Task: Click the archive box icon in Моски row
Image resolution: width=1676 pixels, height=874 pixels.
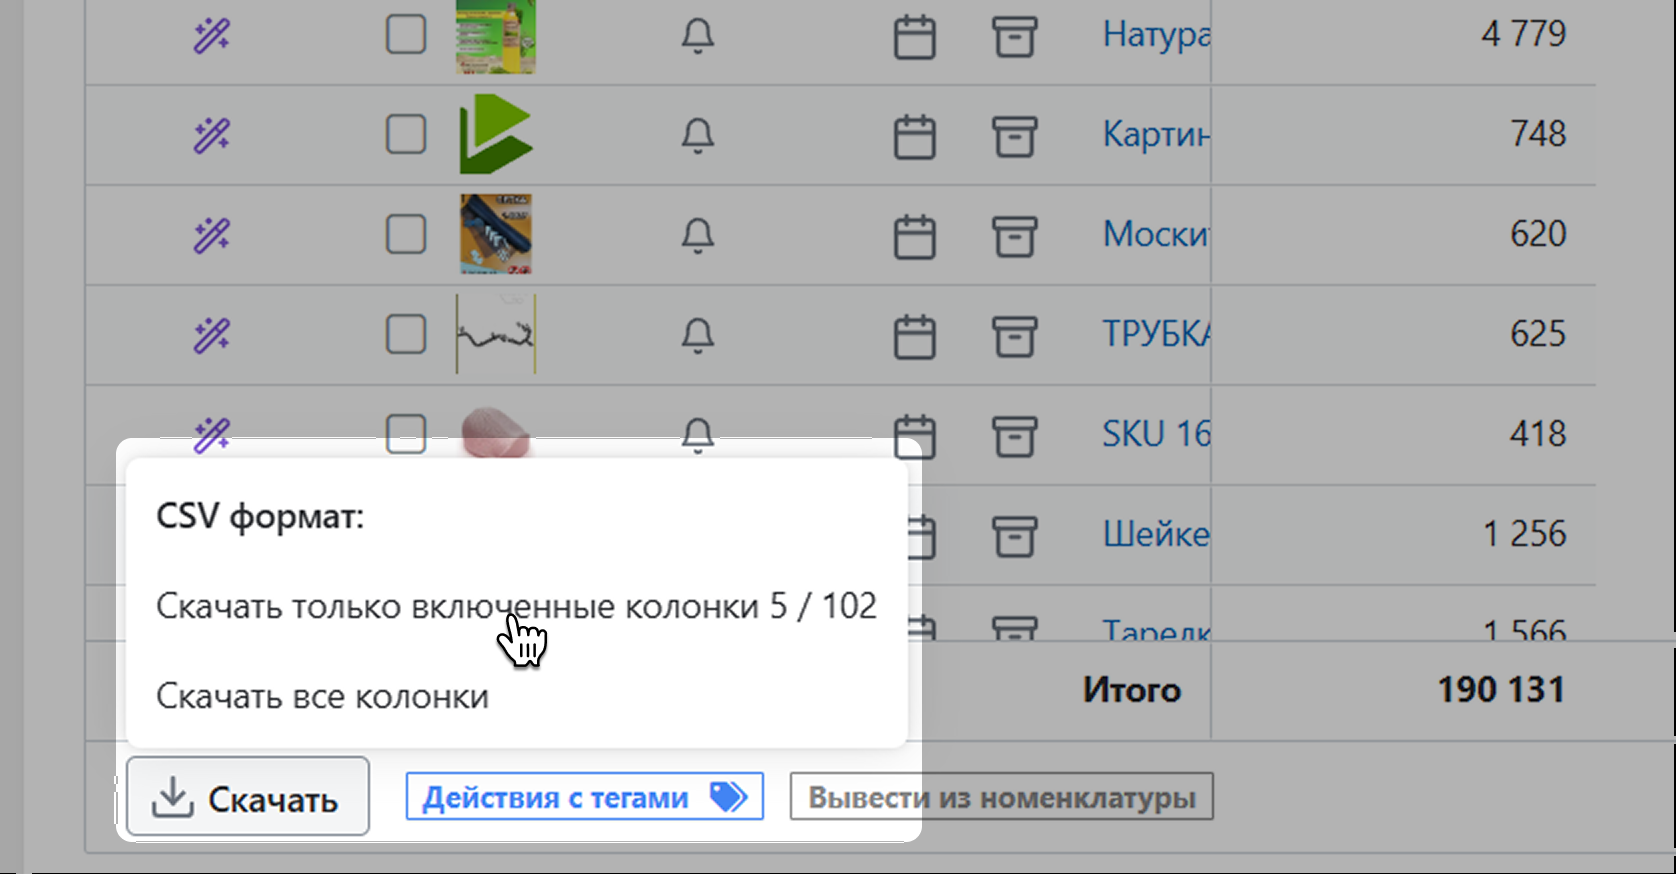Action: point(1014,237)
